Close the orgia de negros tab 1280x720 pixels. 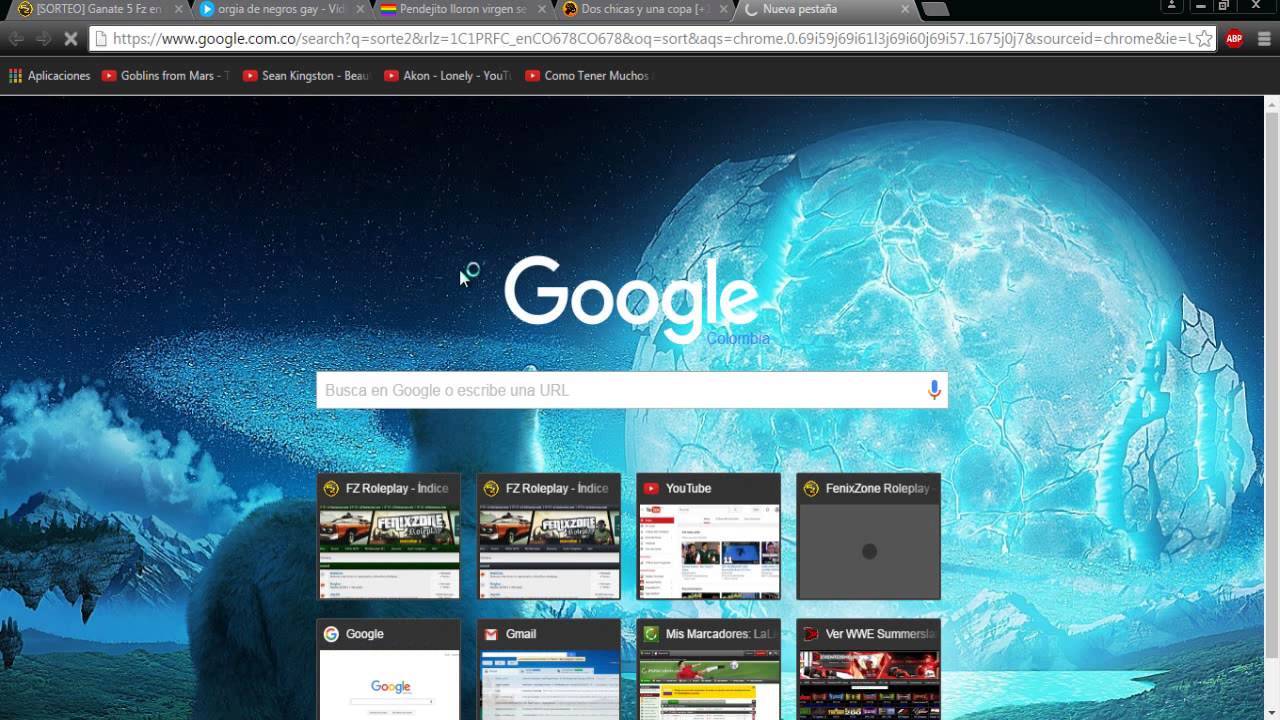point(360,9)
